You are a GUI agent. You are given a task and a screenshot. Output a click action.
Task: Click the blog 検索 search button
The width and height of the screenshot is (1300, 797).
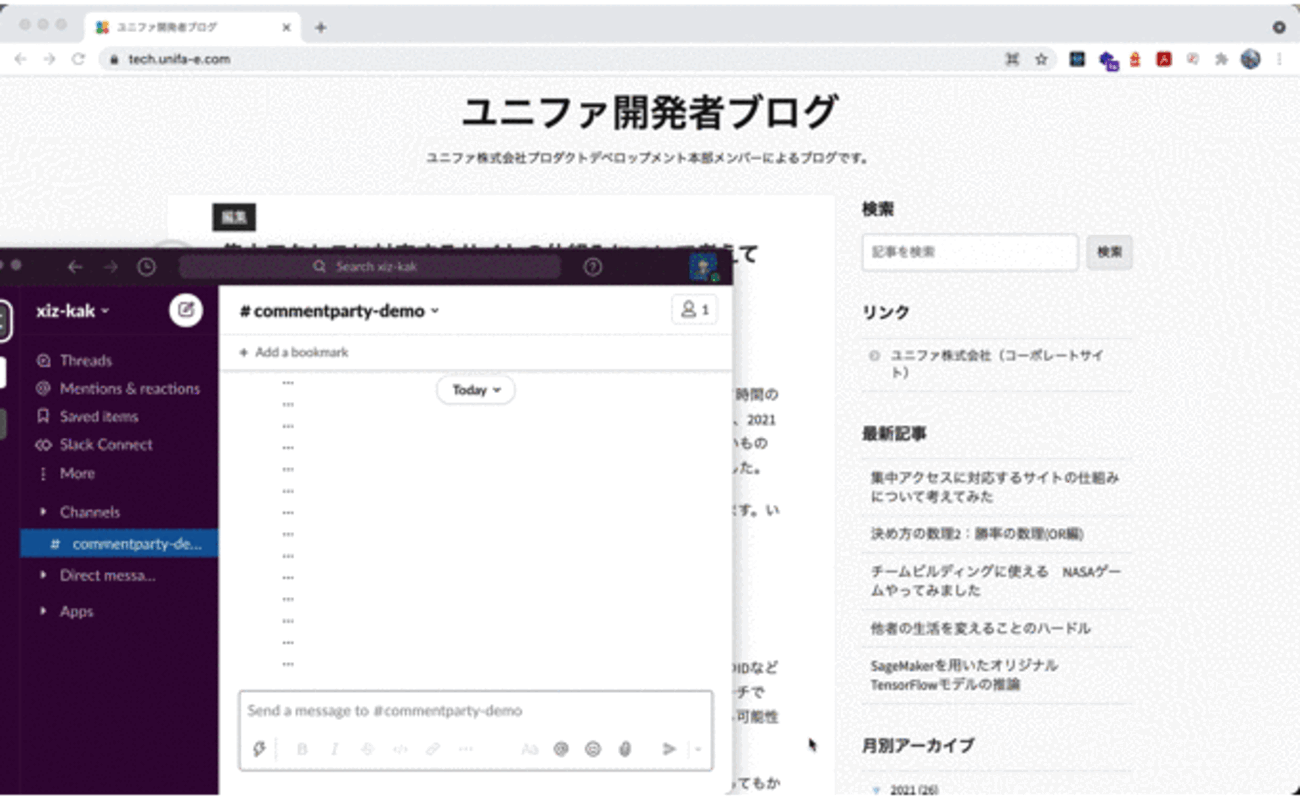click(x=1109, y=252)
